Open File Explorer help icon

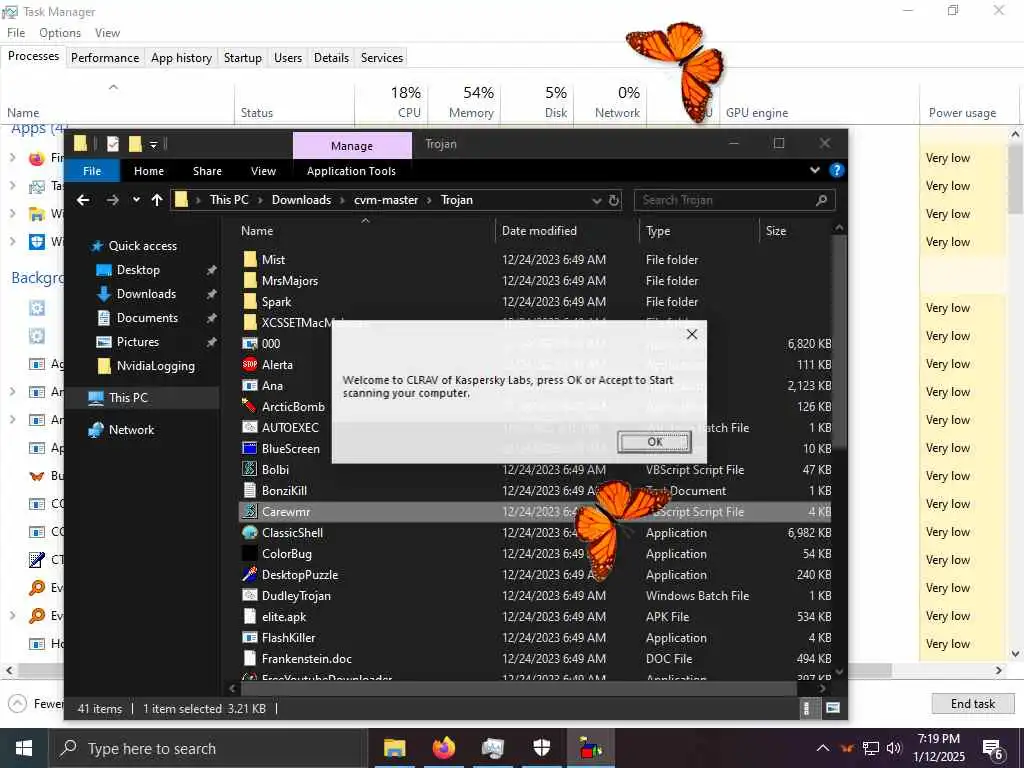[x=837, y=170]
